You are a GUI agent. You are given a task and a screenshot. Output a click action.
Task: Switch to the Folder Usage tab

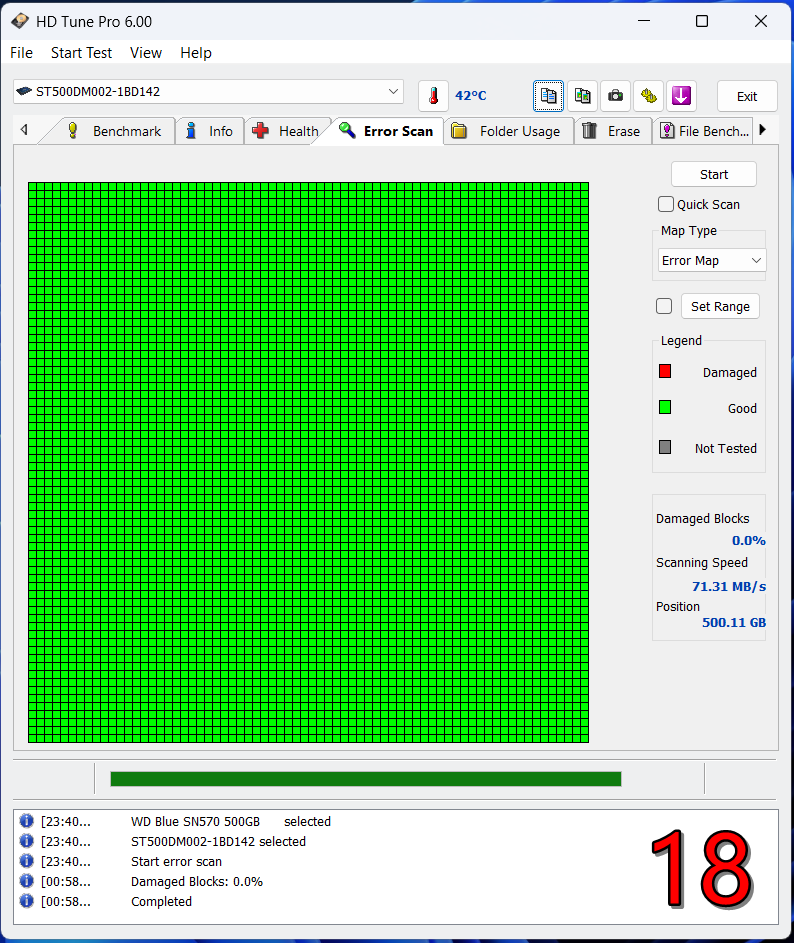coord(508,131)
